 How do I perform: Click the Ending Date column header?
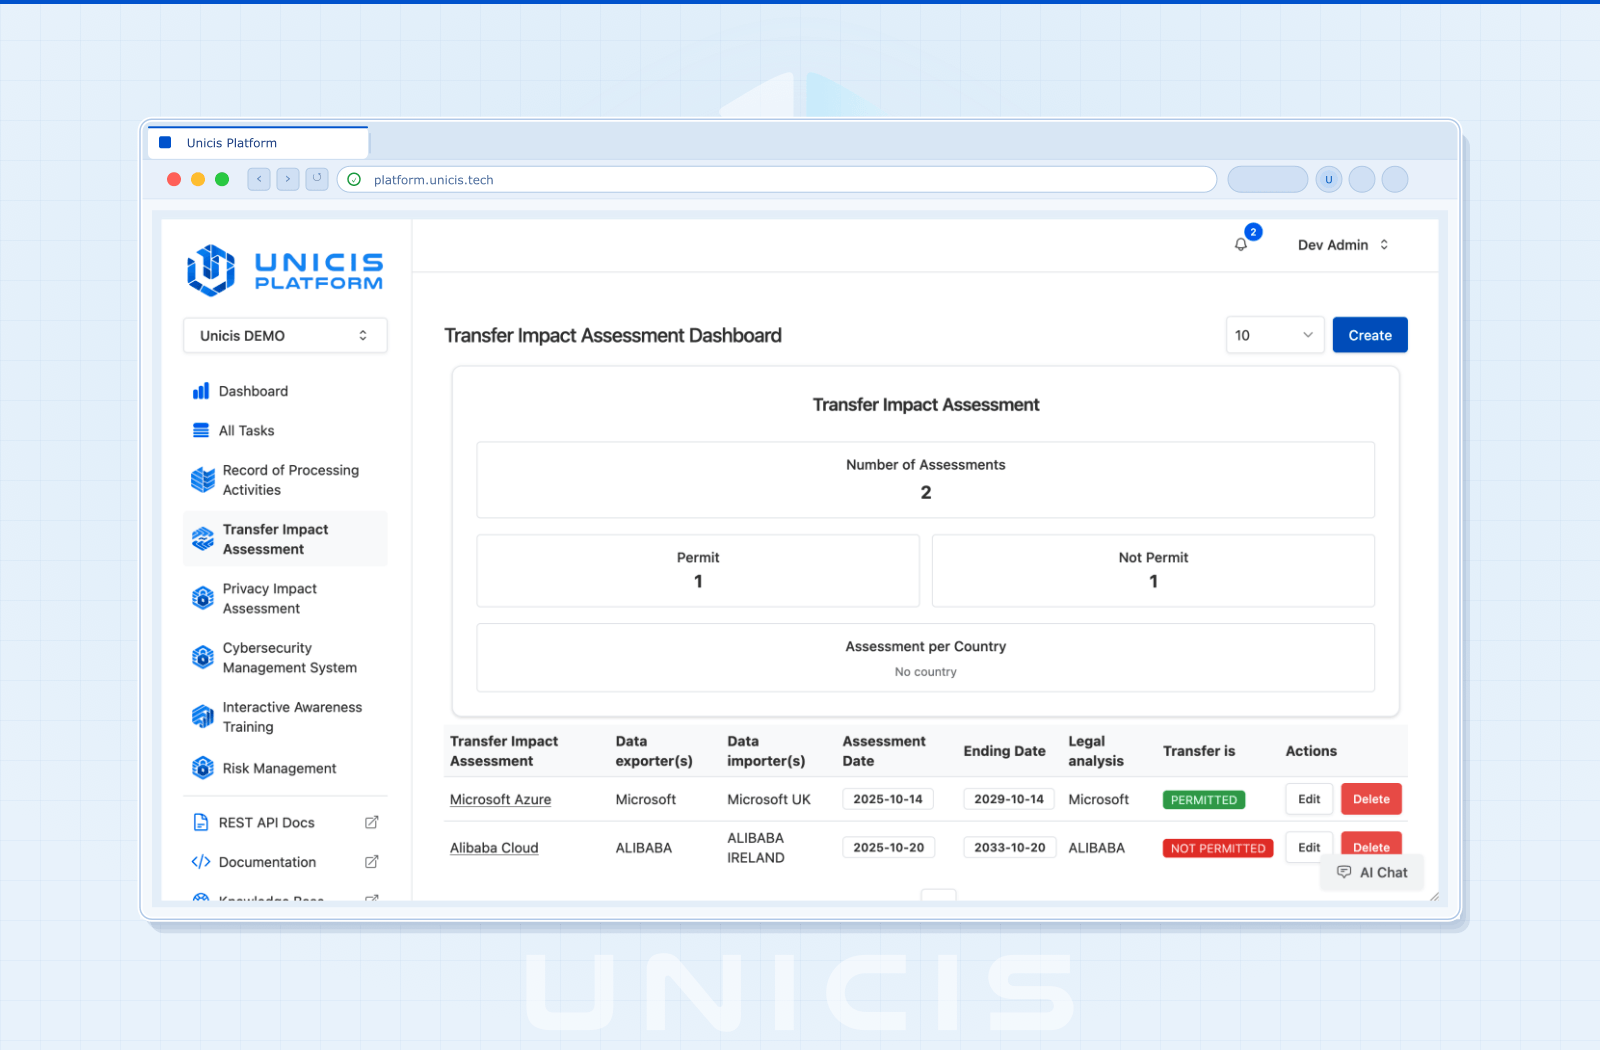coord(1005,751)
